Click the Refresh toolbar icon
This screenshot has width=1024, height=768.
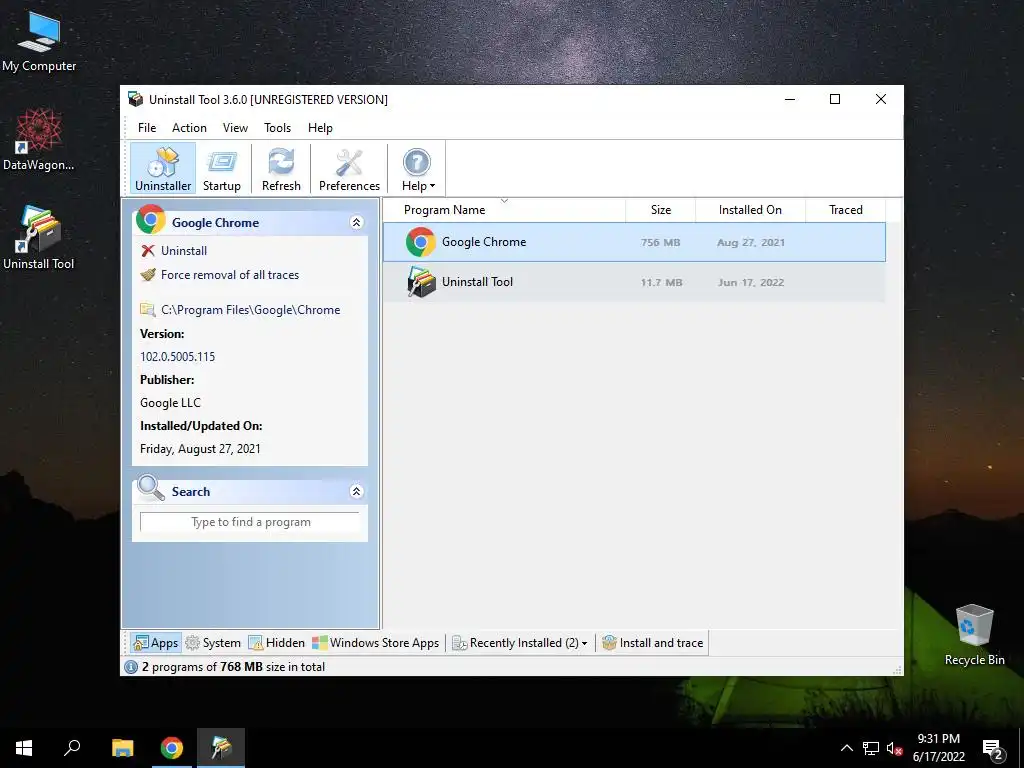tap(281, 168)
